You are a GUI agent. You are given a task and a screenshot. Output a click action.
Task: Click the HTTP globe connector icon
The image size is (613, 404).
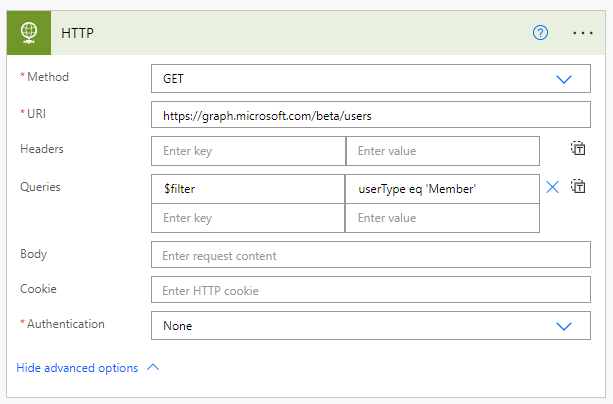(x=32, y=32)
